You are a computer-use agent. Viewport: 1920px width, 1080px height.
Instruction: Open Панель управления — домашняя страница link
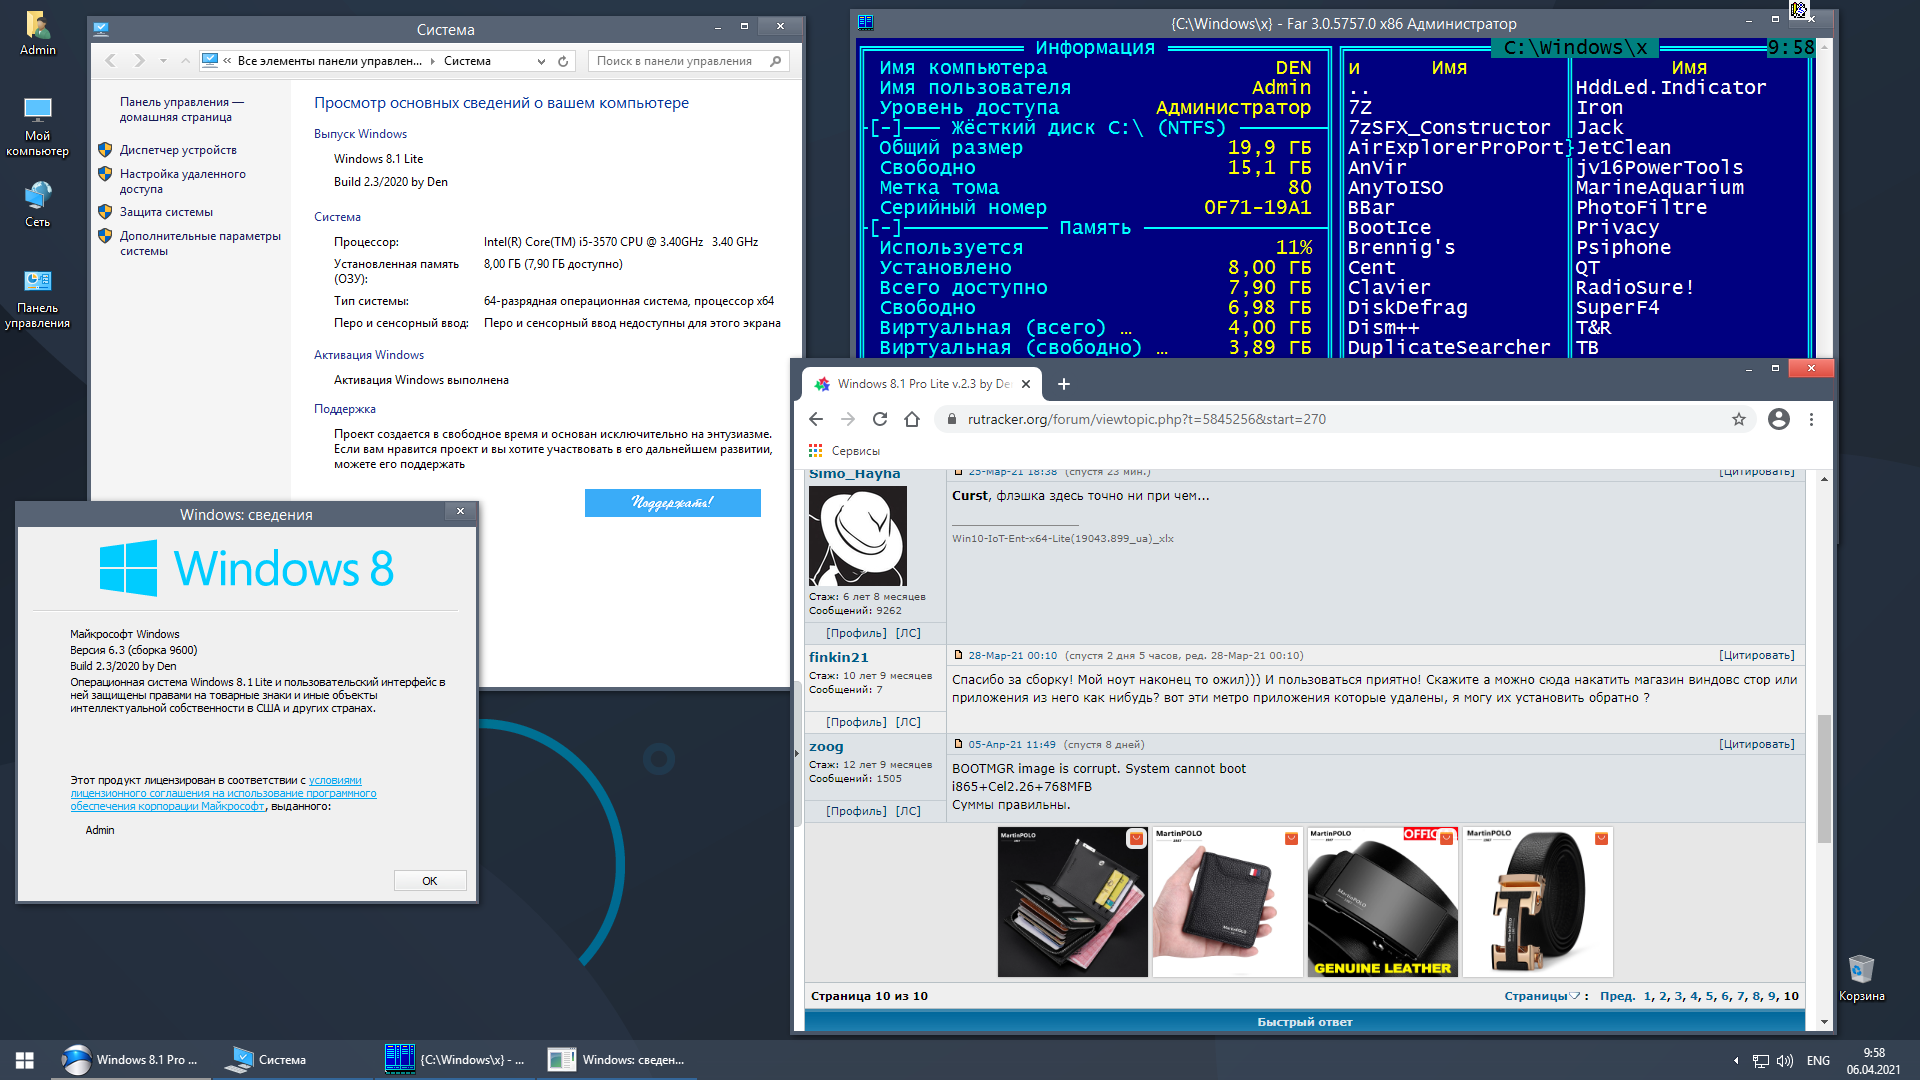pyautogui.click(x=182, y=110)
